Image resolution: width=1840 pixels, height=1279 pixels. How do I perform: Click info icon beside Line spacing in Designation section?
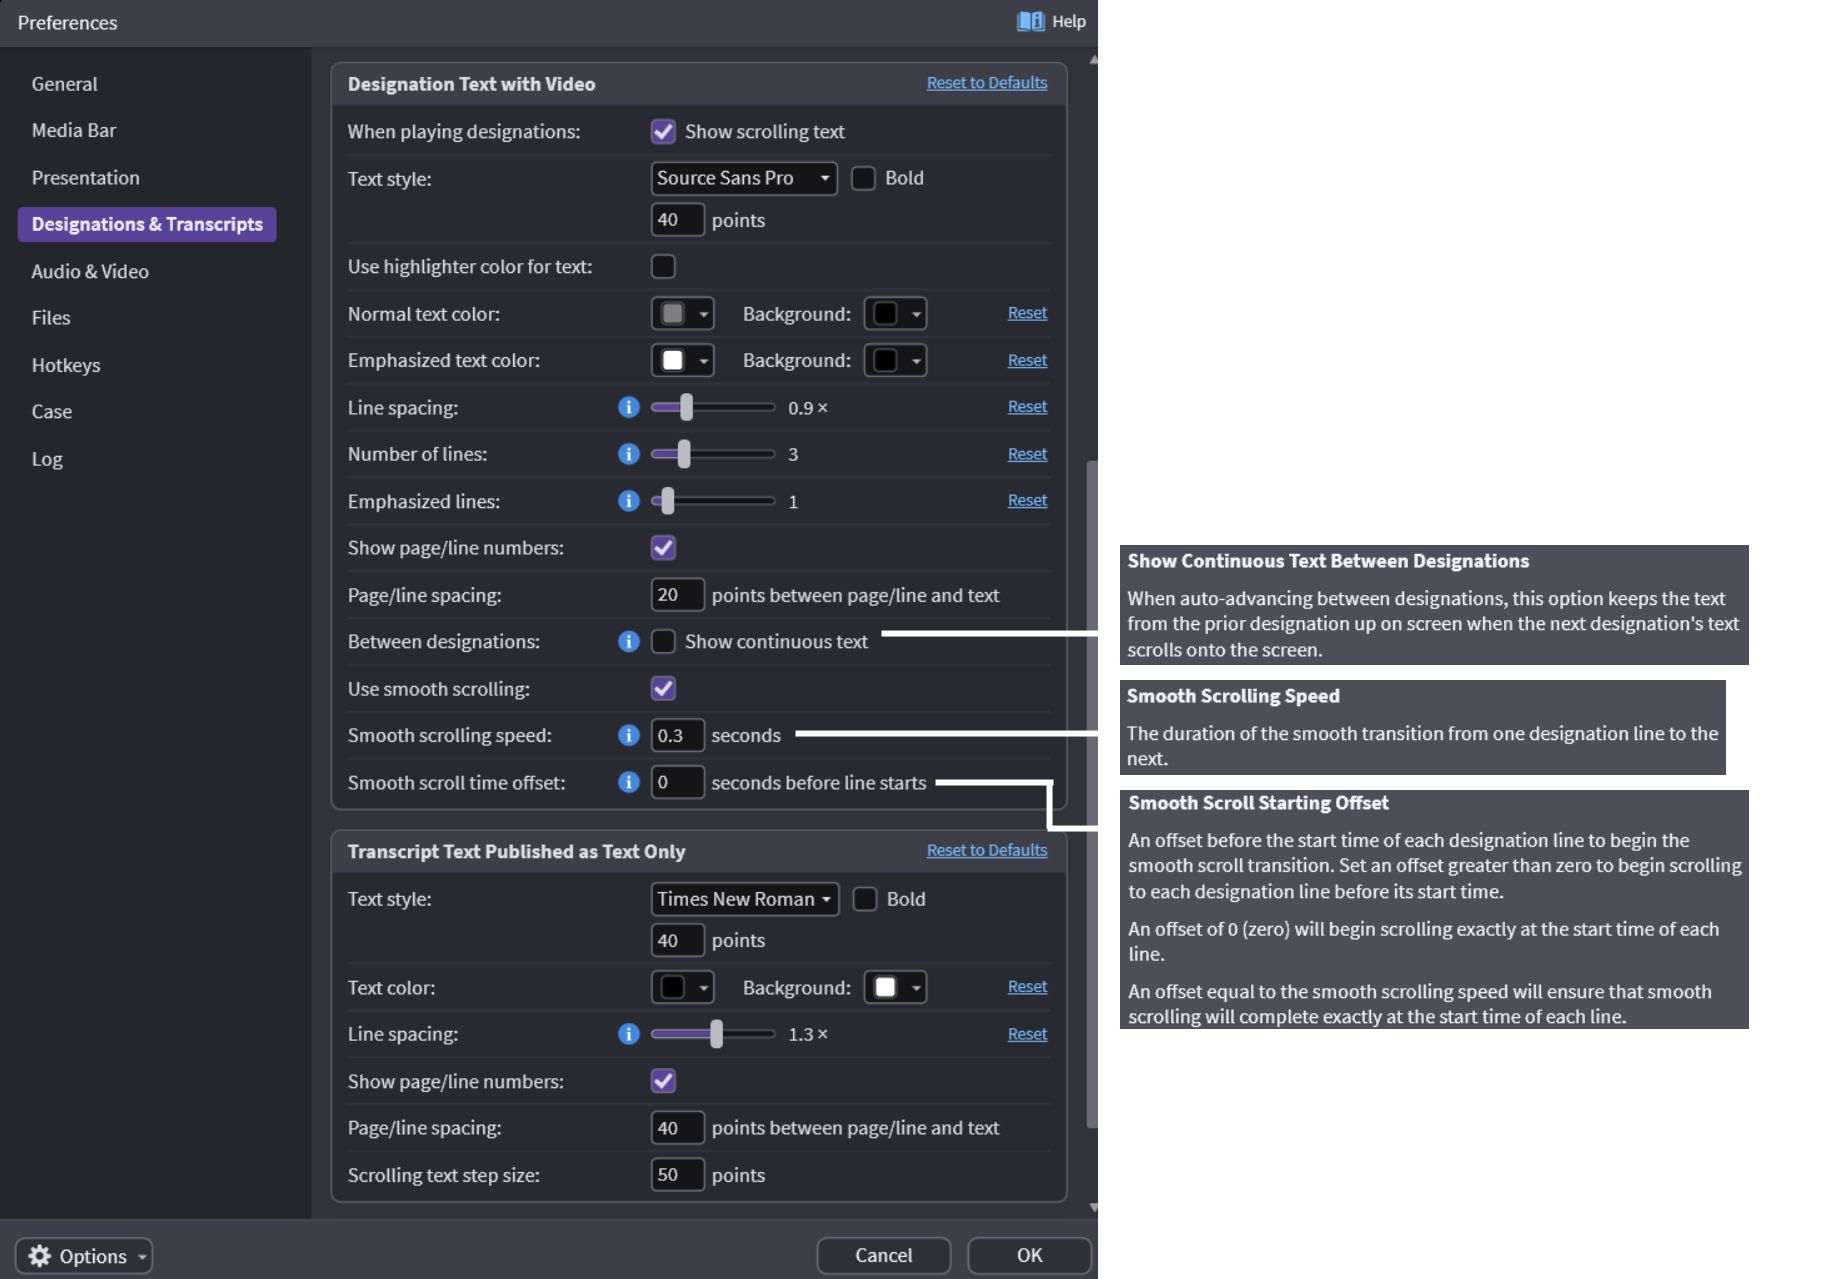pos(628,407)
